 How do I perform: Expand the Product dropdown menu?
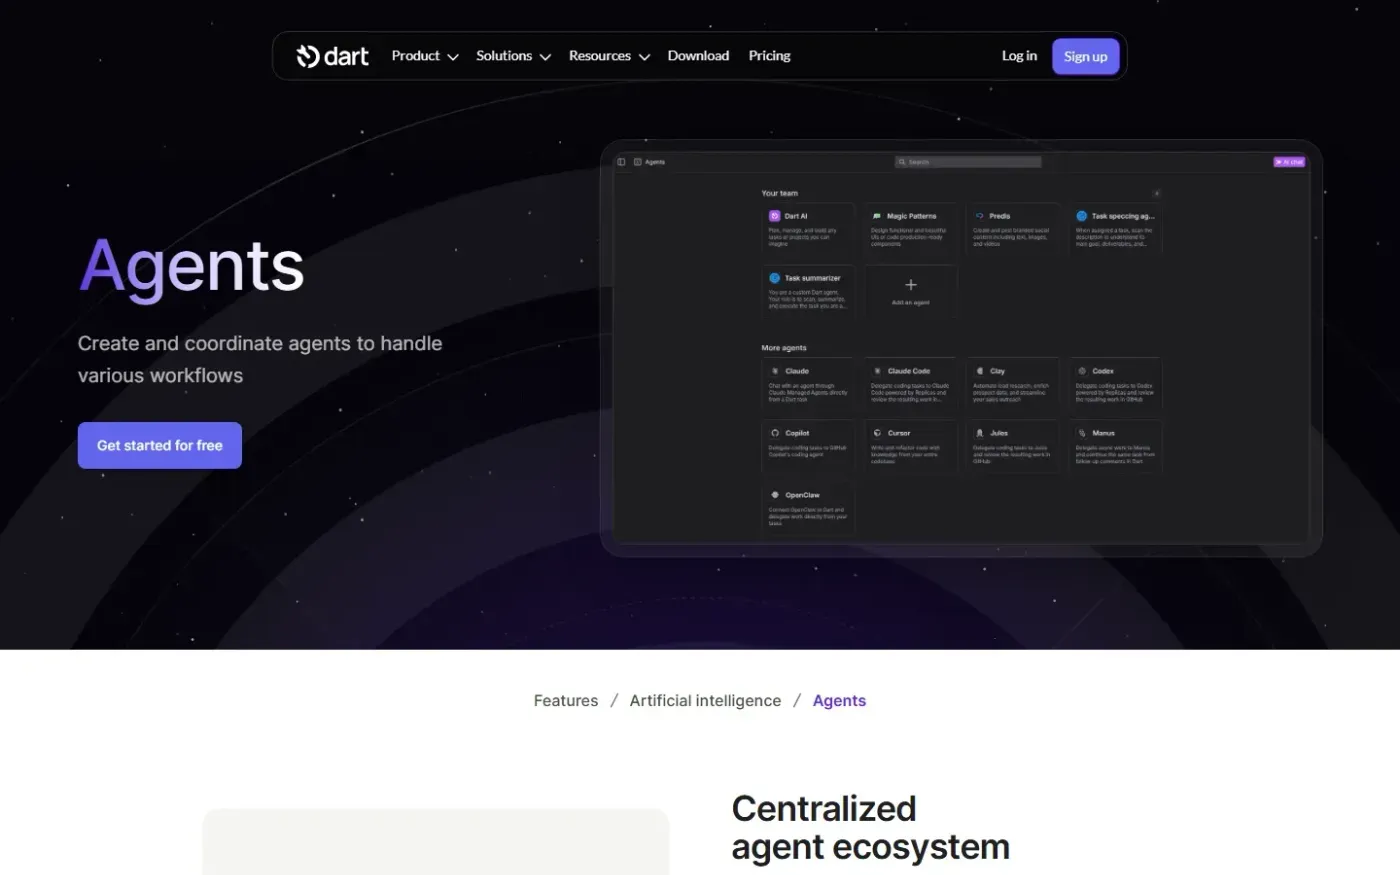point(425,56)
